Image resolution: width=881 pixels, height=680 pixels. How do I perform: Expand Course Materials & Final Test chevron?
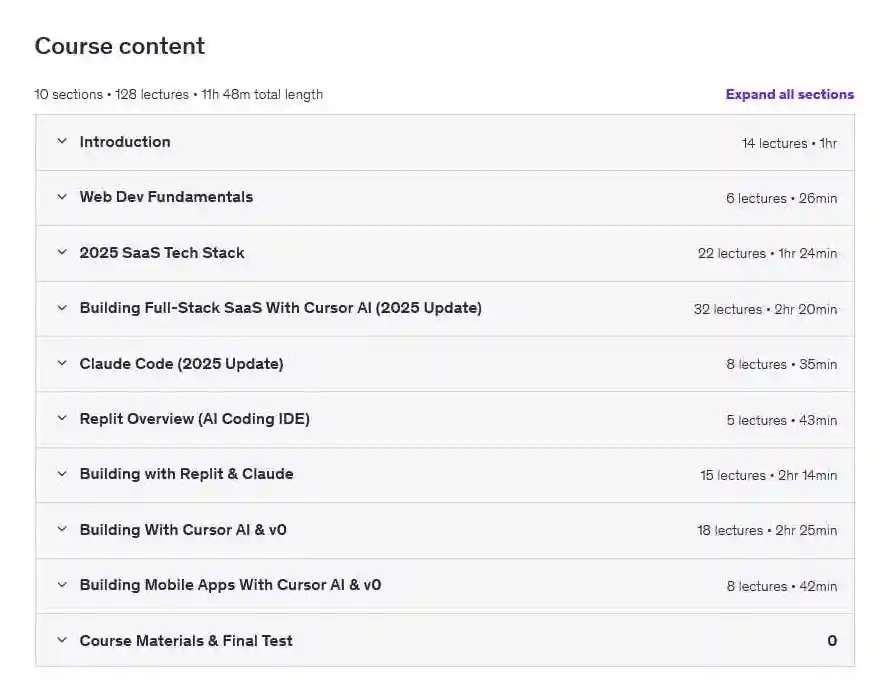(62, 640)
